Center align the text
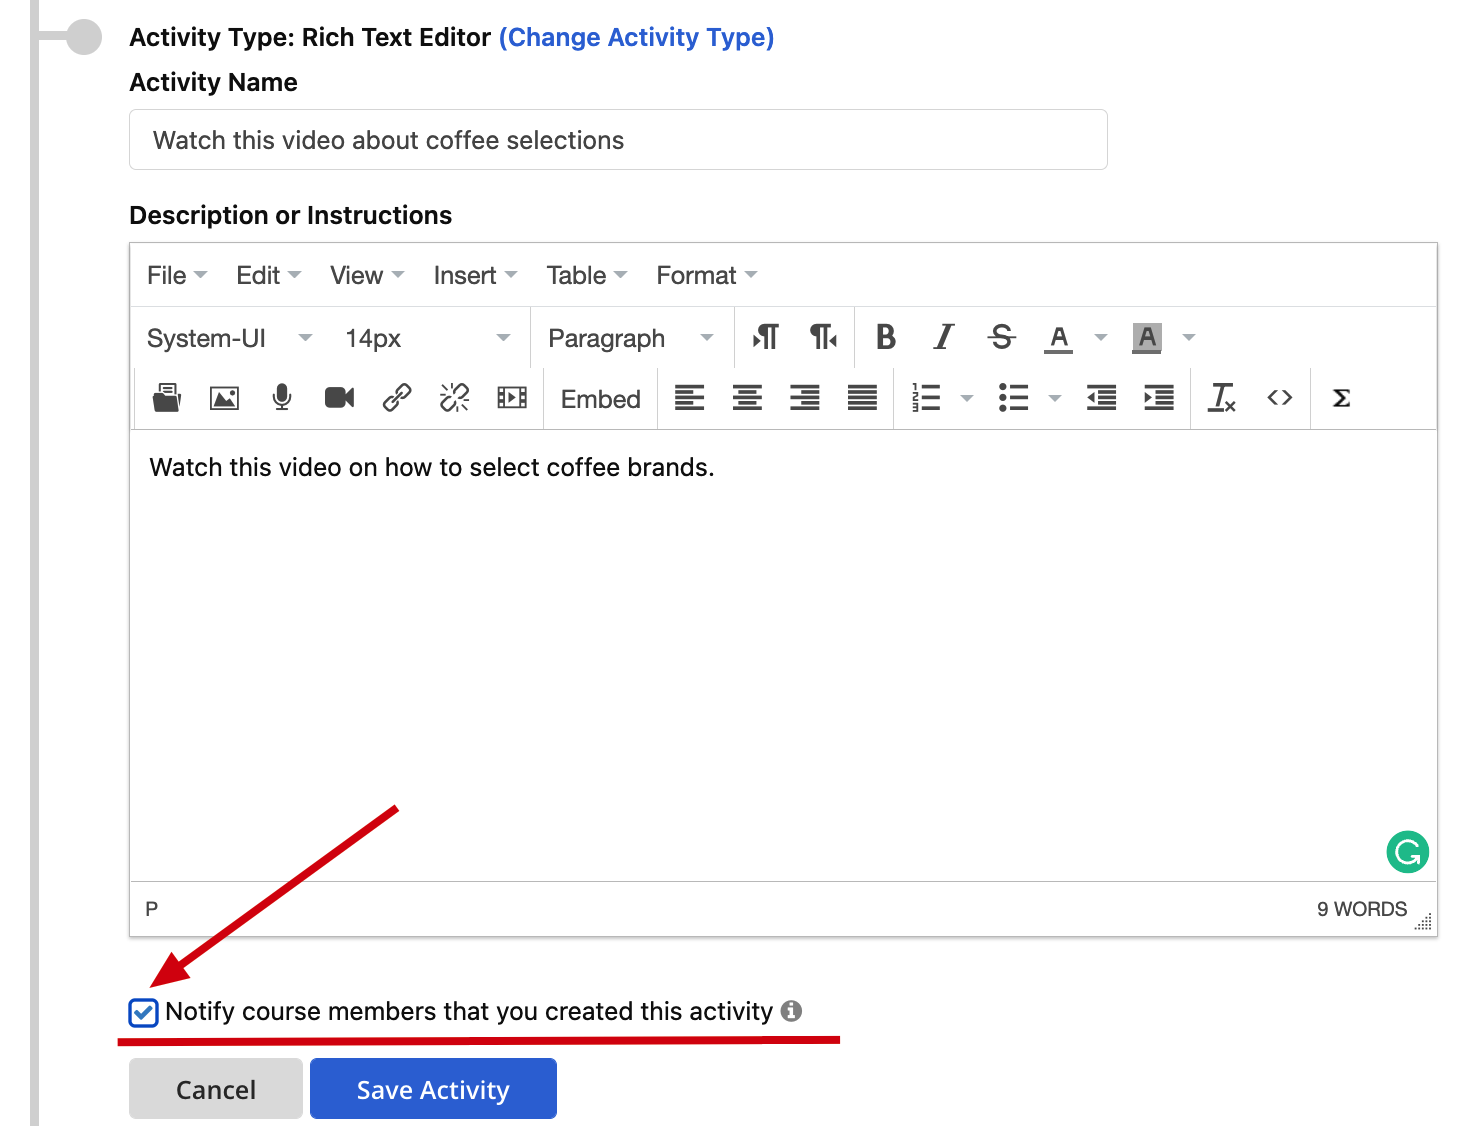1464x1126 pixels. click(x=747, y=398)
